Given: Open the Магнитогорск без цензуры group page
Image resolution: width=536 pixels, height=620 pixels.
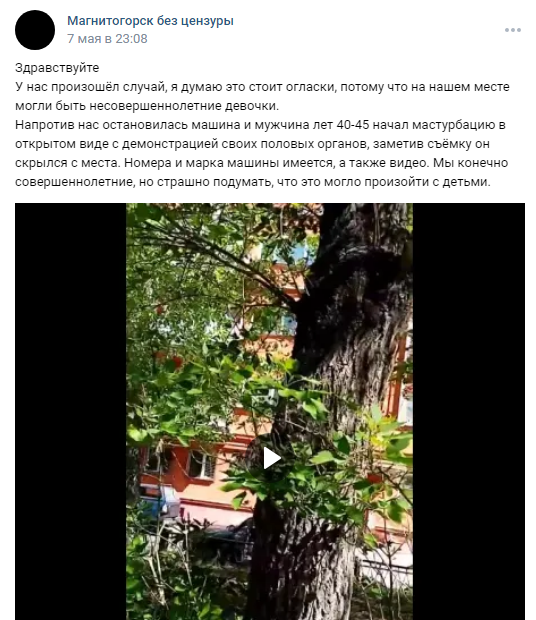Looking at the screenshot, I should click(150, 21).
